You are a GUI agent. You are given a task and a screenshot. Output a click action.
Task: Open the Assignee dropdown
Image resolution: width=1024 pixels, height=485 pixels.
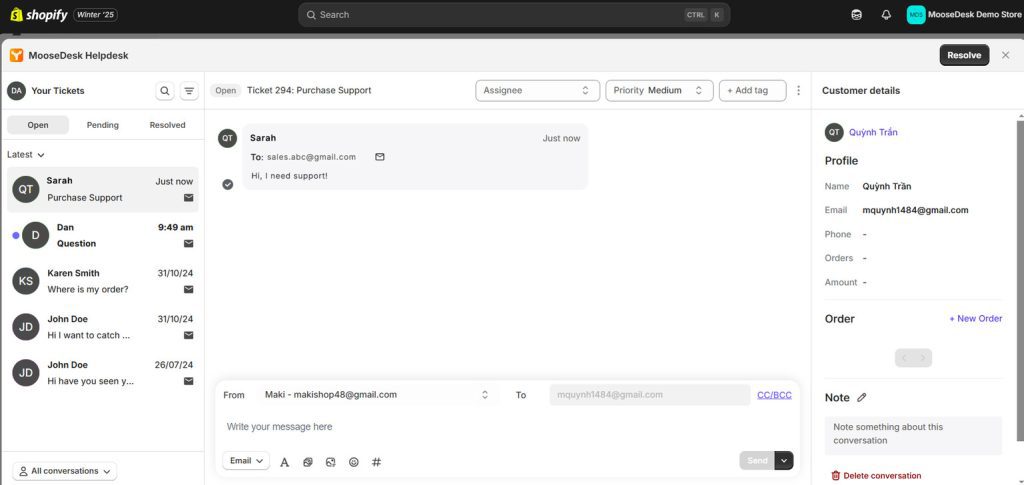point(537,91)
